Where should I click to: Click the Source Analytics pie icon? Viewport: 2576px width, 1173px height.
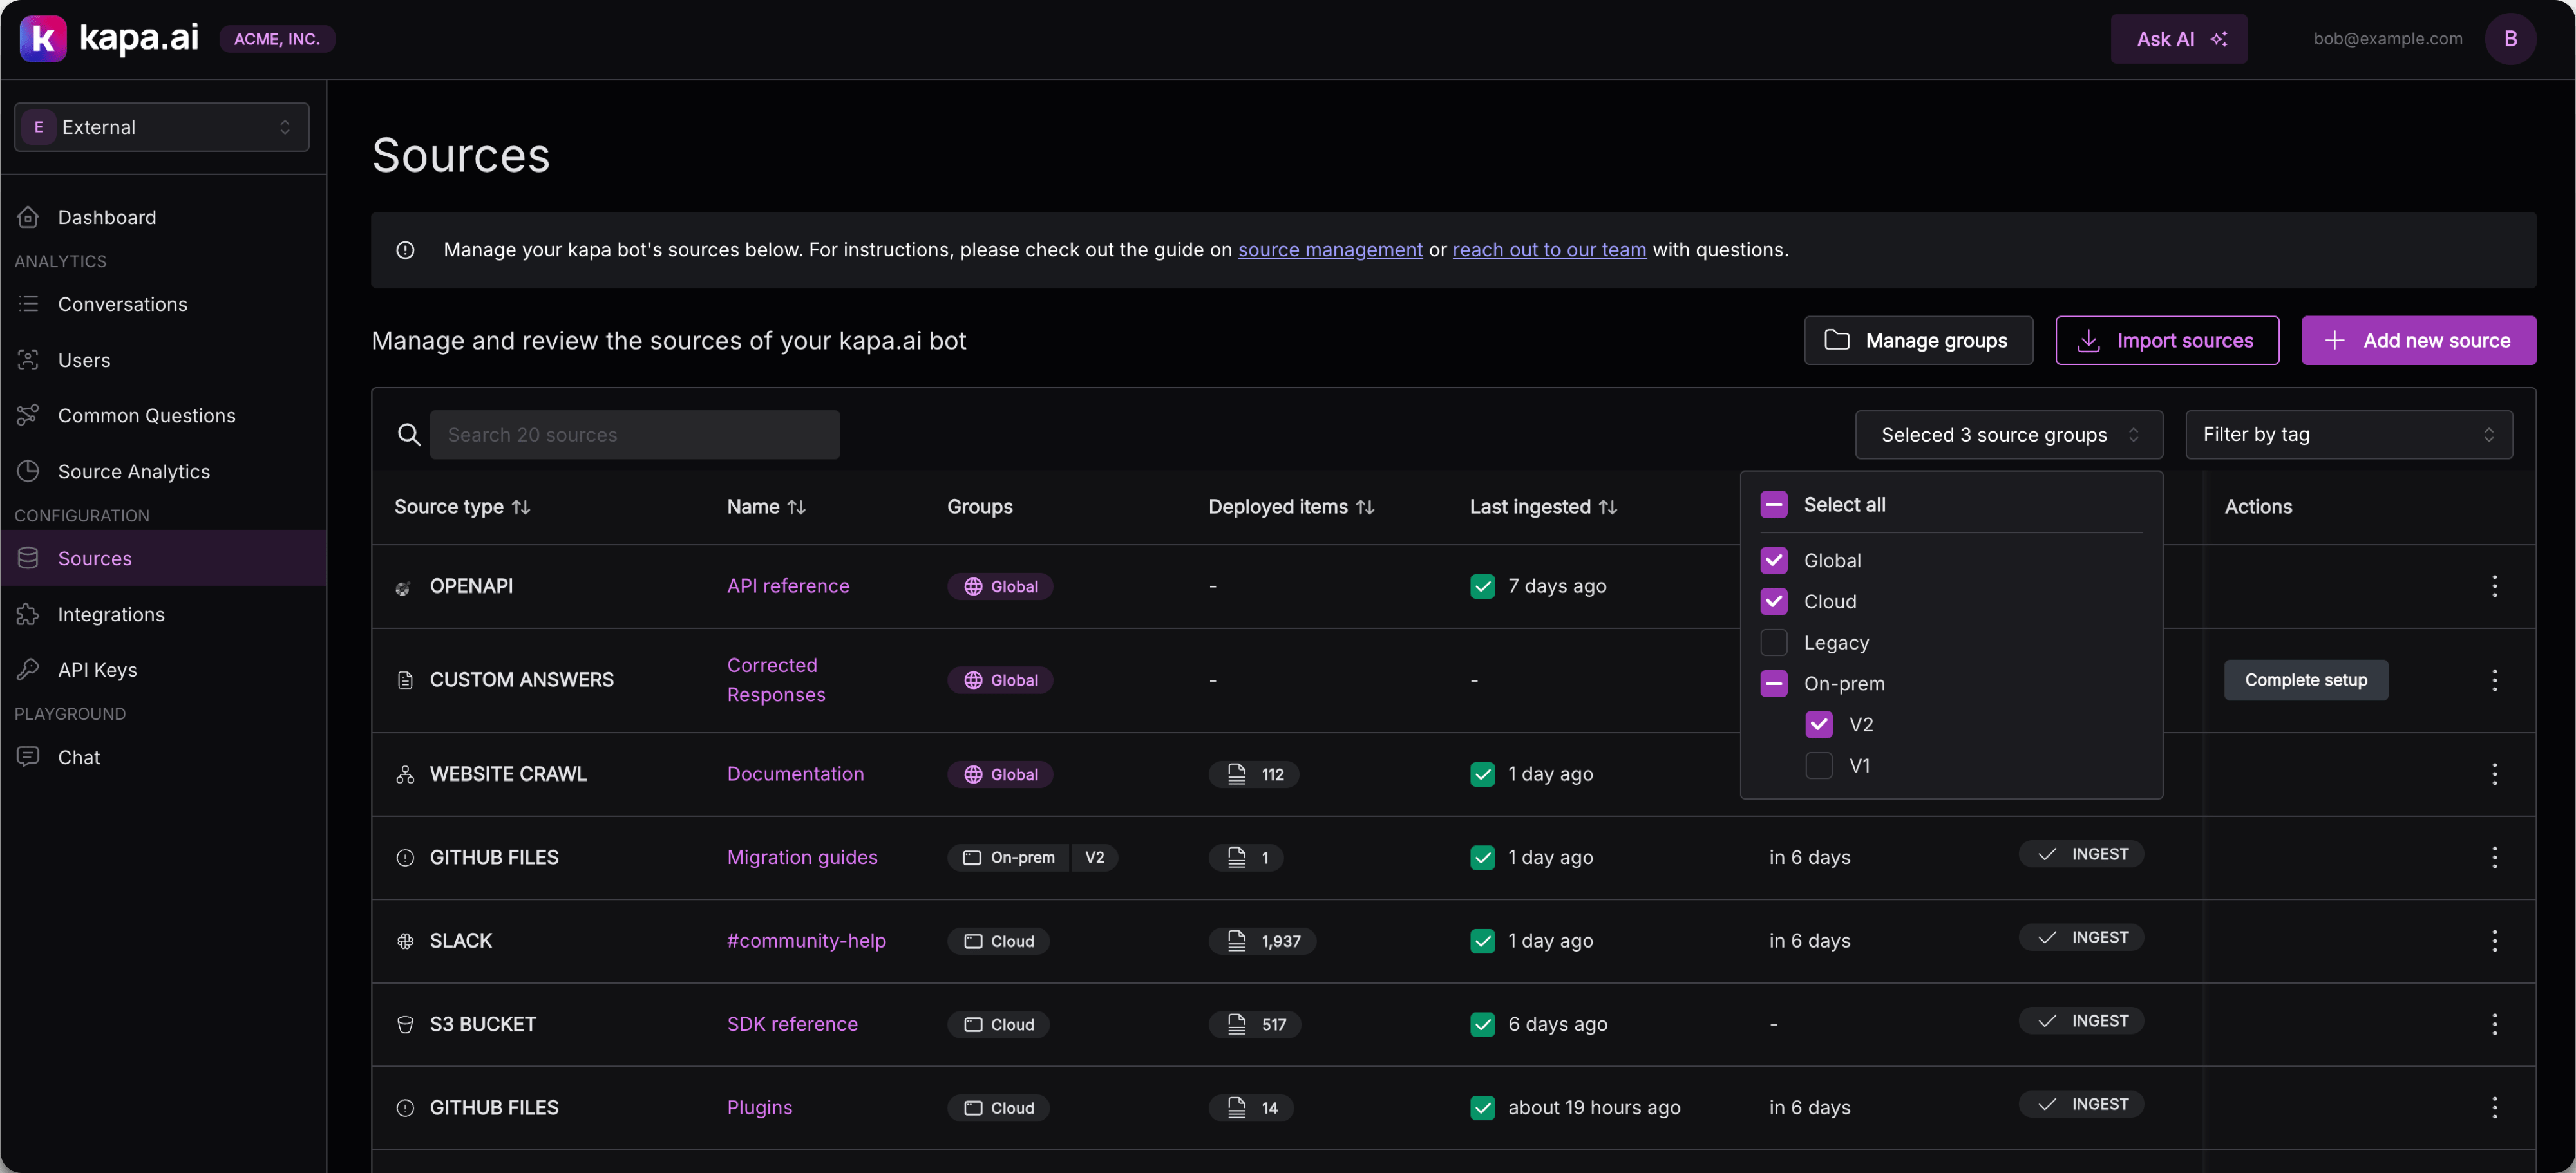pos(28,471)
